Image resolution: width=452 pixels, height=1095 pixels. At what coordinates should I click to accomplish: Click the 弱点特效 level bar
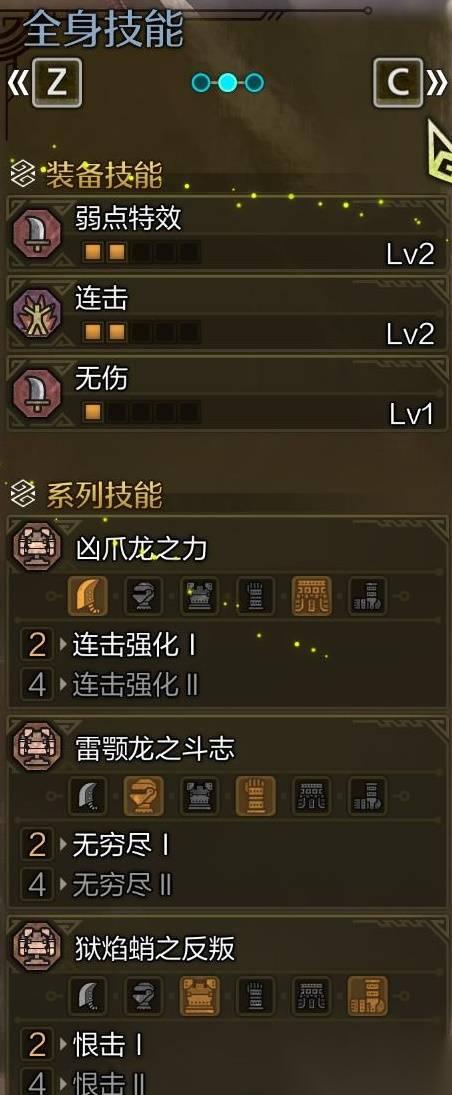pos(141,251)
